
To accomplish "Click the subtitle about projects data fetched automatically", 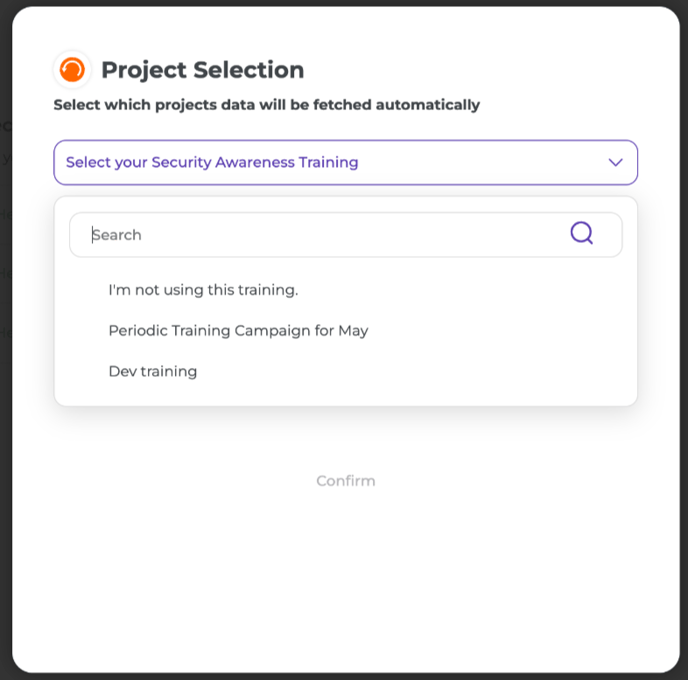I will 267,105.
